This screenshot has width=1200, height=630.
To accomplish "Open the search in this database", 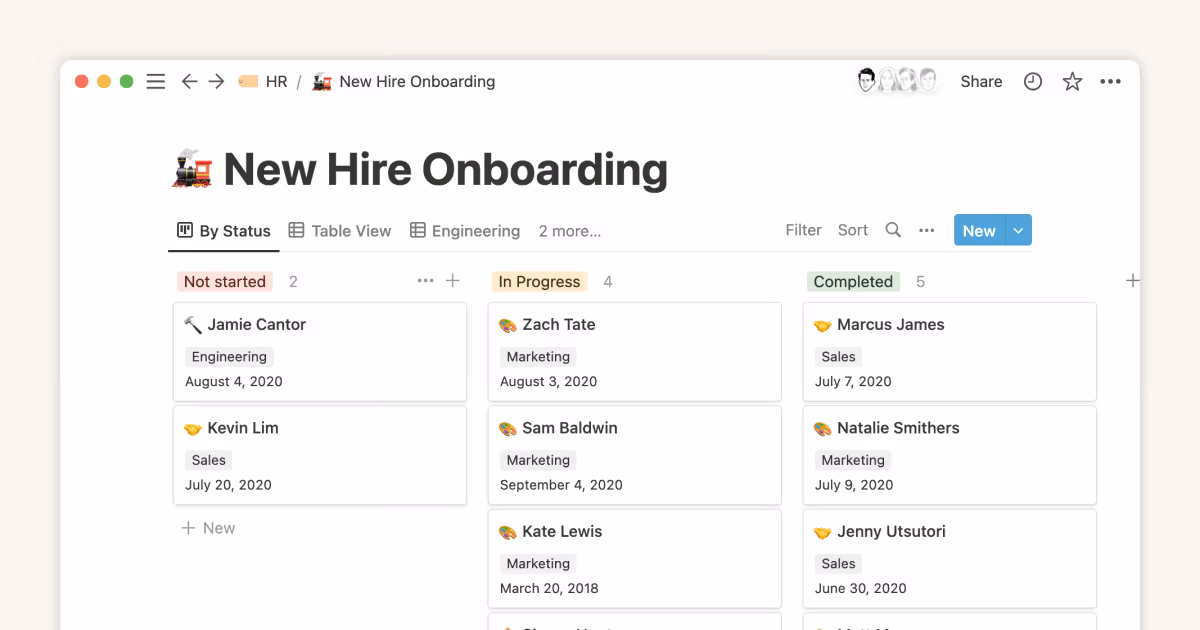I will (x=893, y=230).
